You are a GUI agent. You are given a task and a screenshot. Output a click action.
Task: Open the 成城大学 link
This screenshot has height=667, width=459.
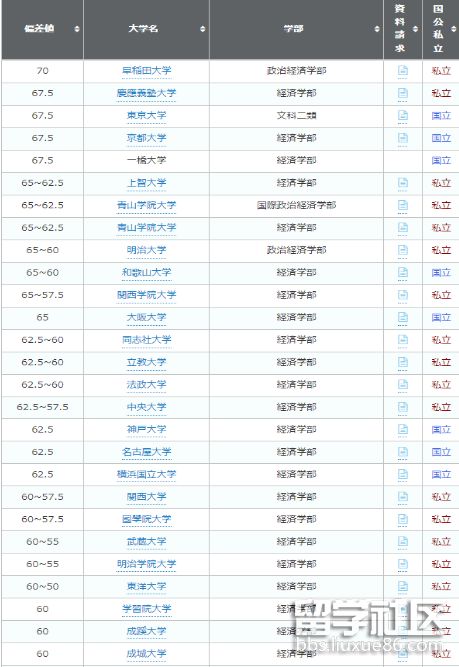pyautogui.click(x=146, y=654)
